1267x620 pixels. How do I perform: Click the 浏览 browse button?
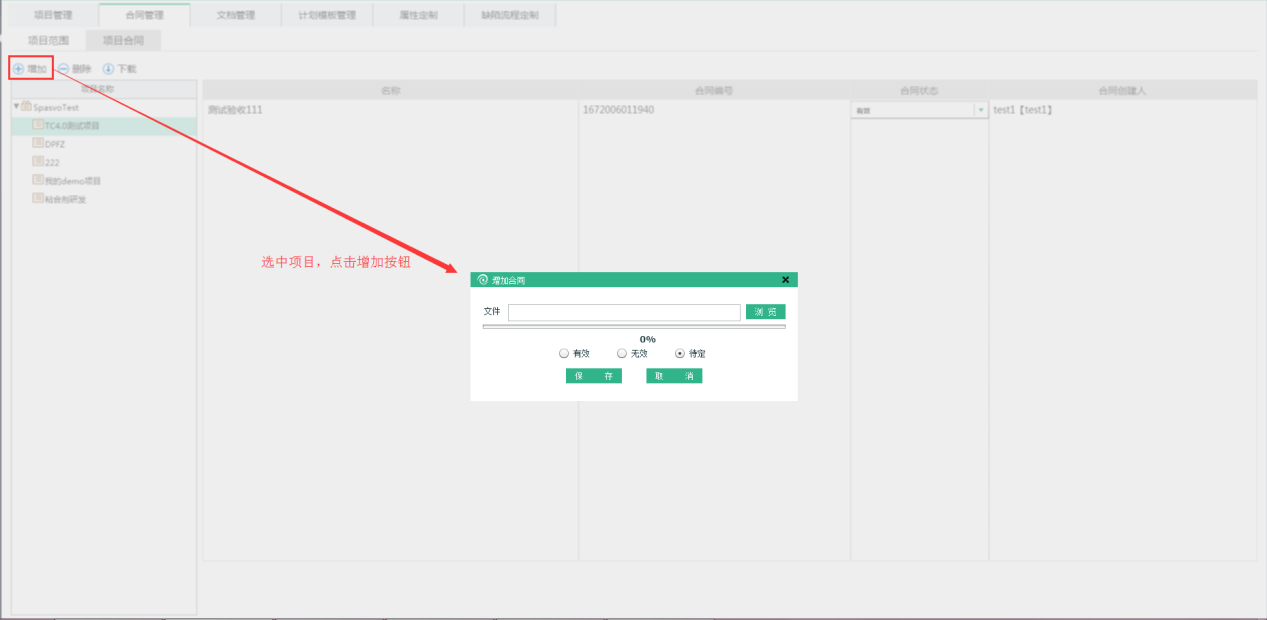tap(766, 312)
